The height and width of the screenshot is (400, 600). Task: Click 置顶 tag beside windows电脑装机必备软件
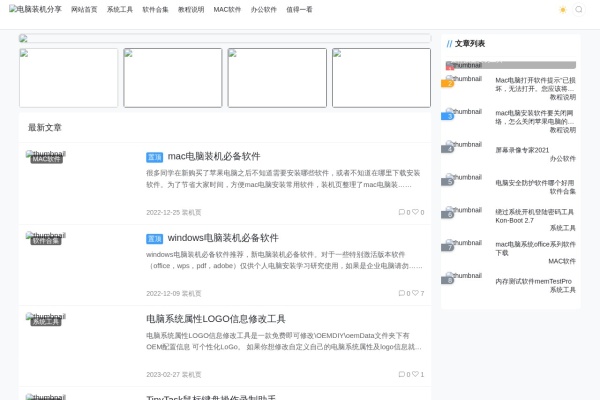(x=155, y=238)
